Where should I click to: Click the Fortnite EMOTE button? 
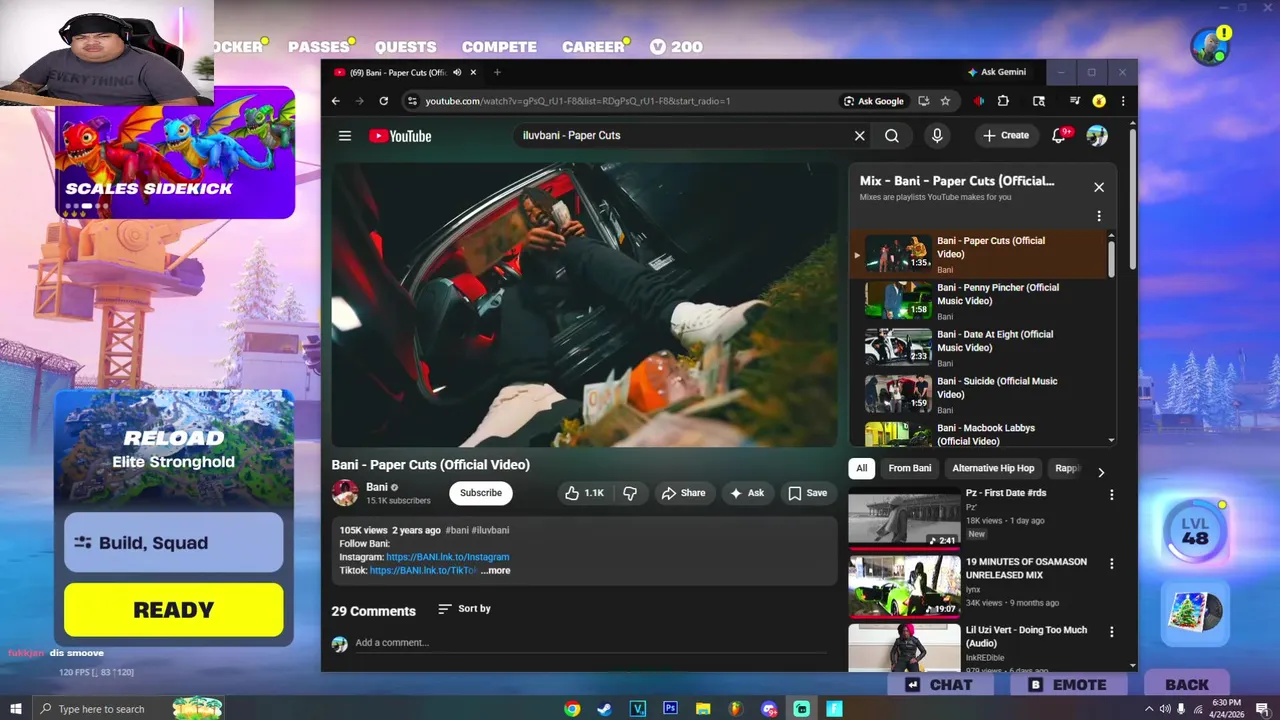pyautogui.click(x=1069, y=685)
